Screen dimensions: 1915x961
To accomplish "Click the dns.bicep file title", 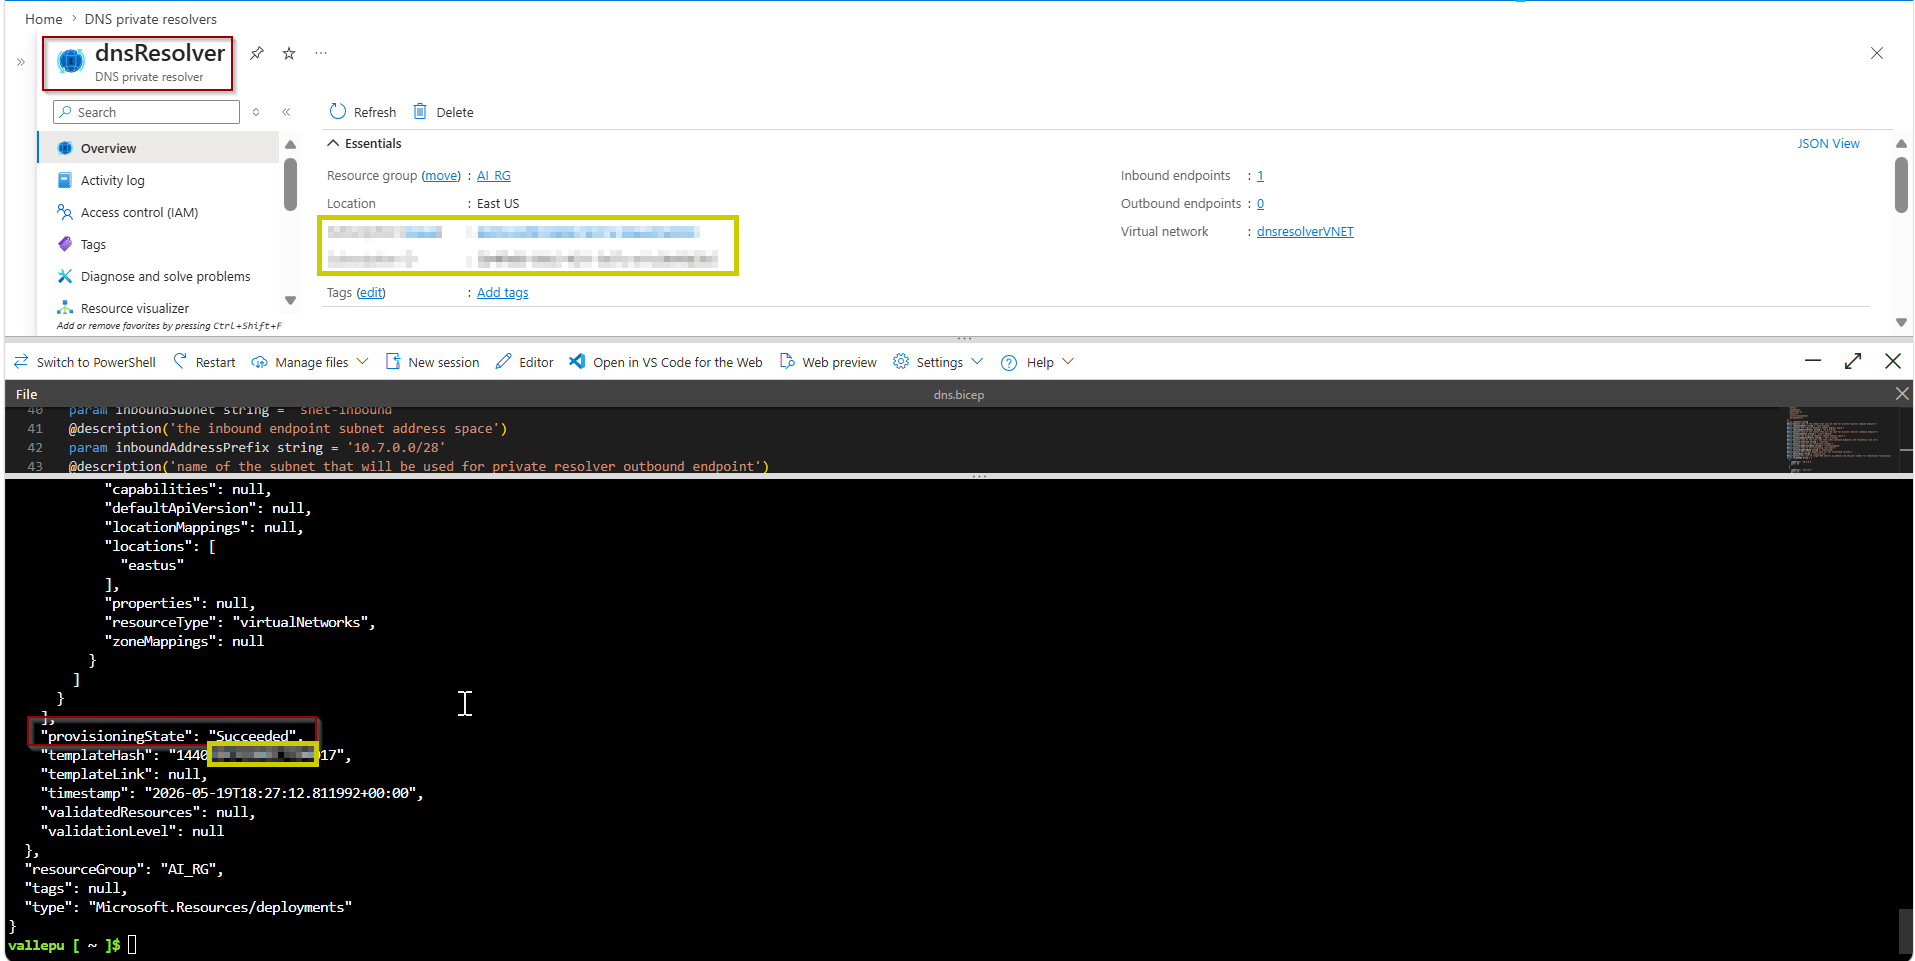I will [x=959, y=395].
